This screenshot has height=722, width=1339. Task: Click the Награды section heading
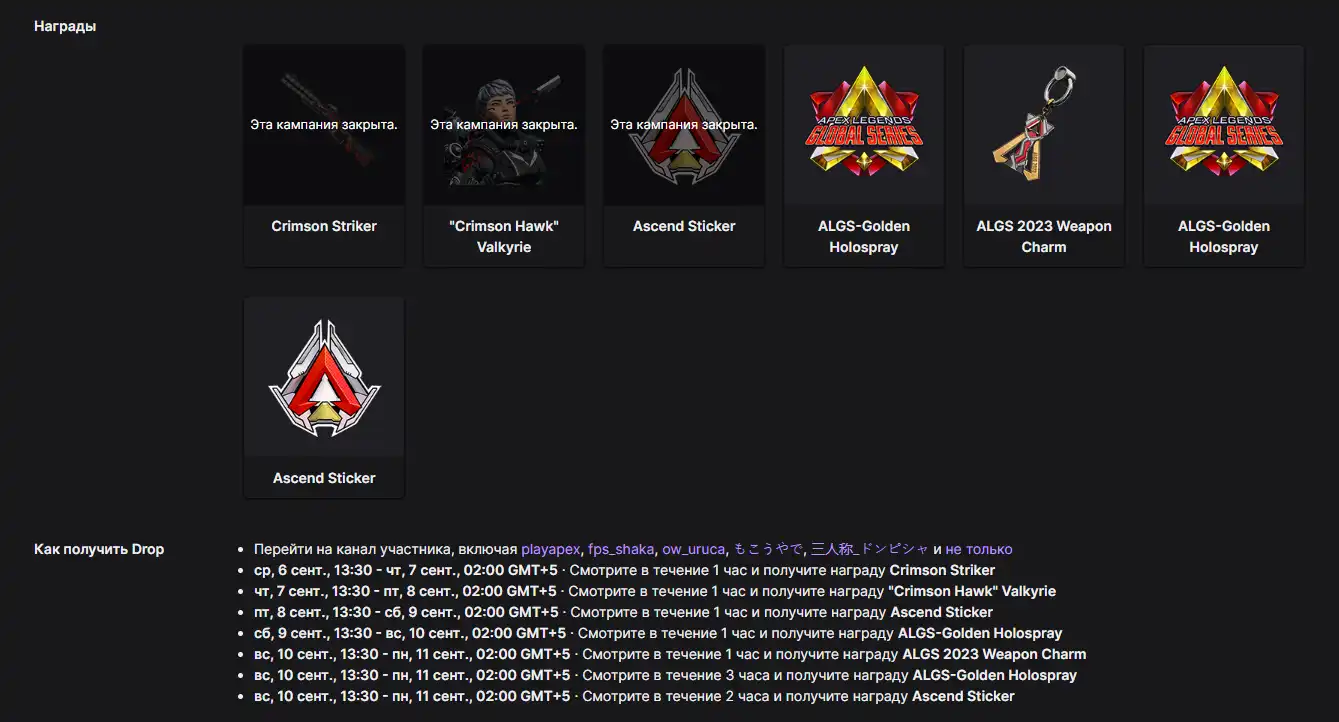tap(65, 26)
